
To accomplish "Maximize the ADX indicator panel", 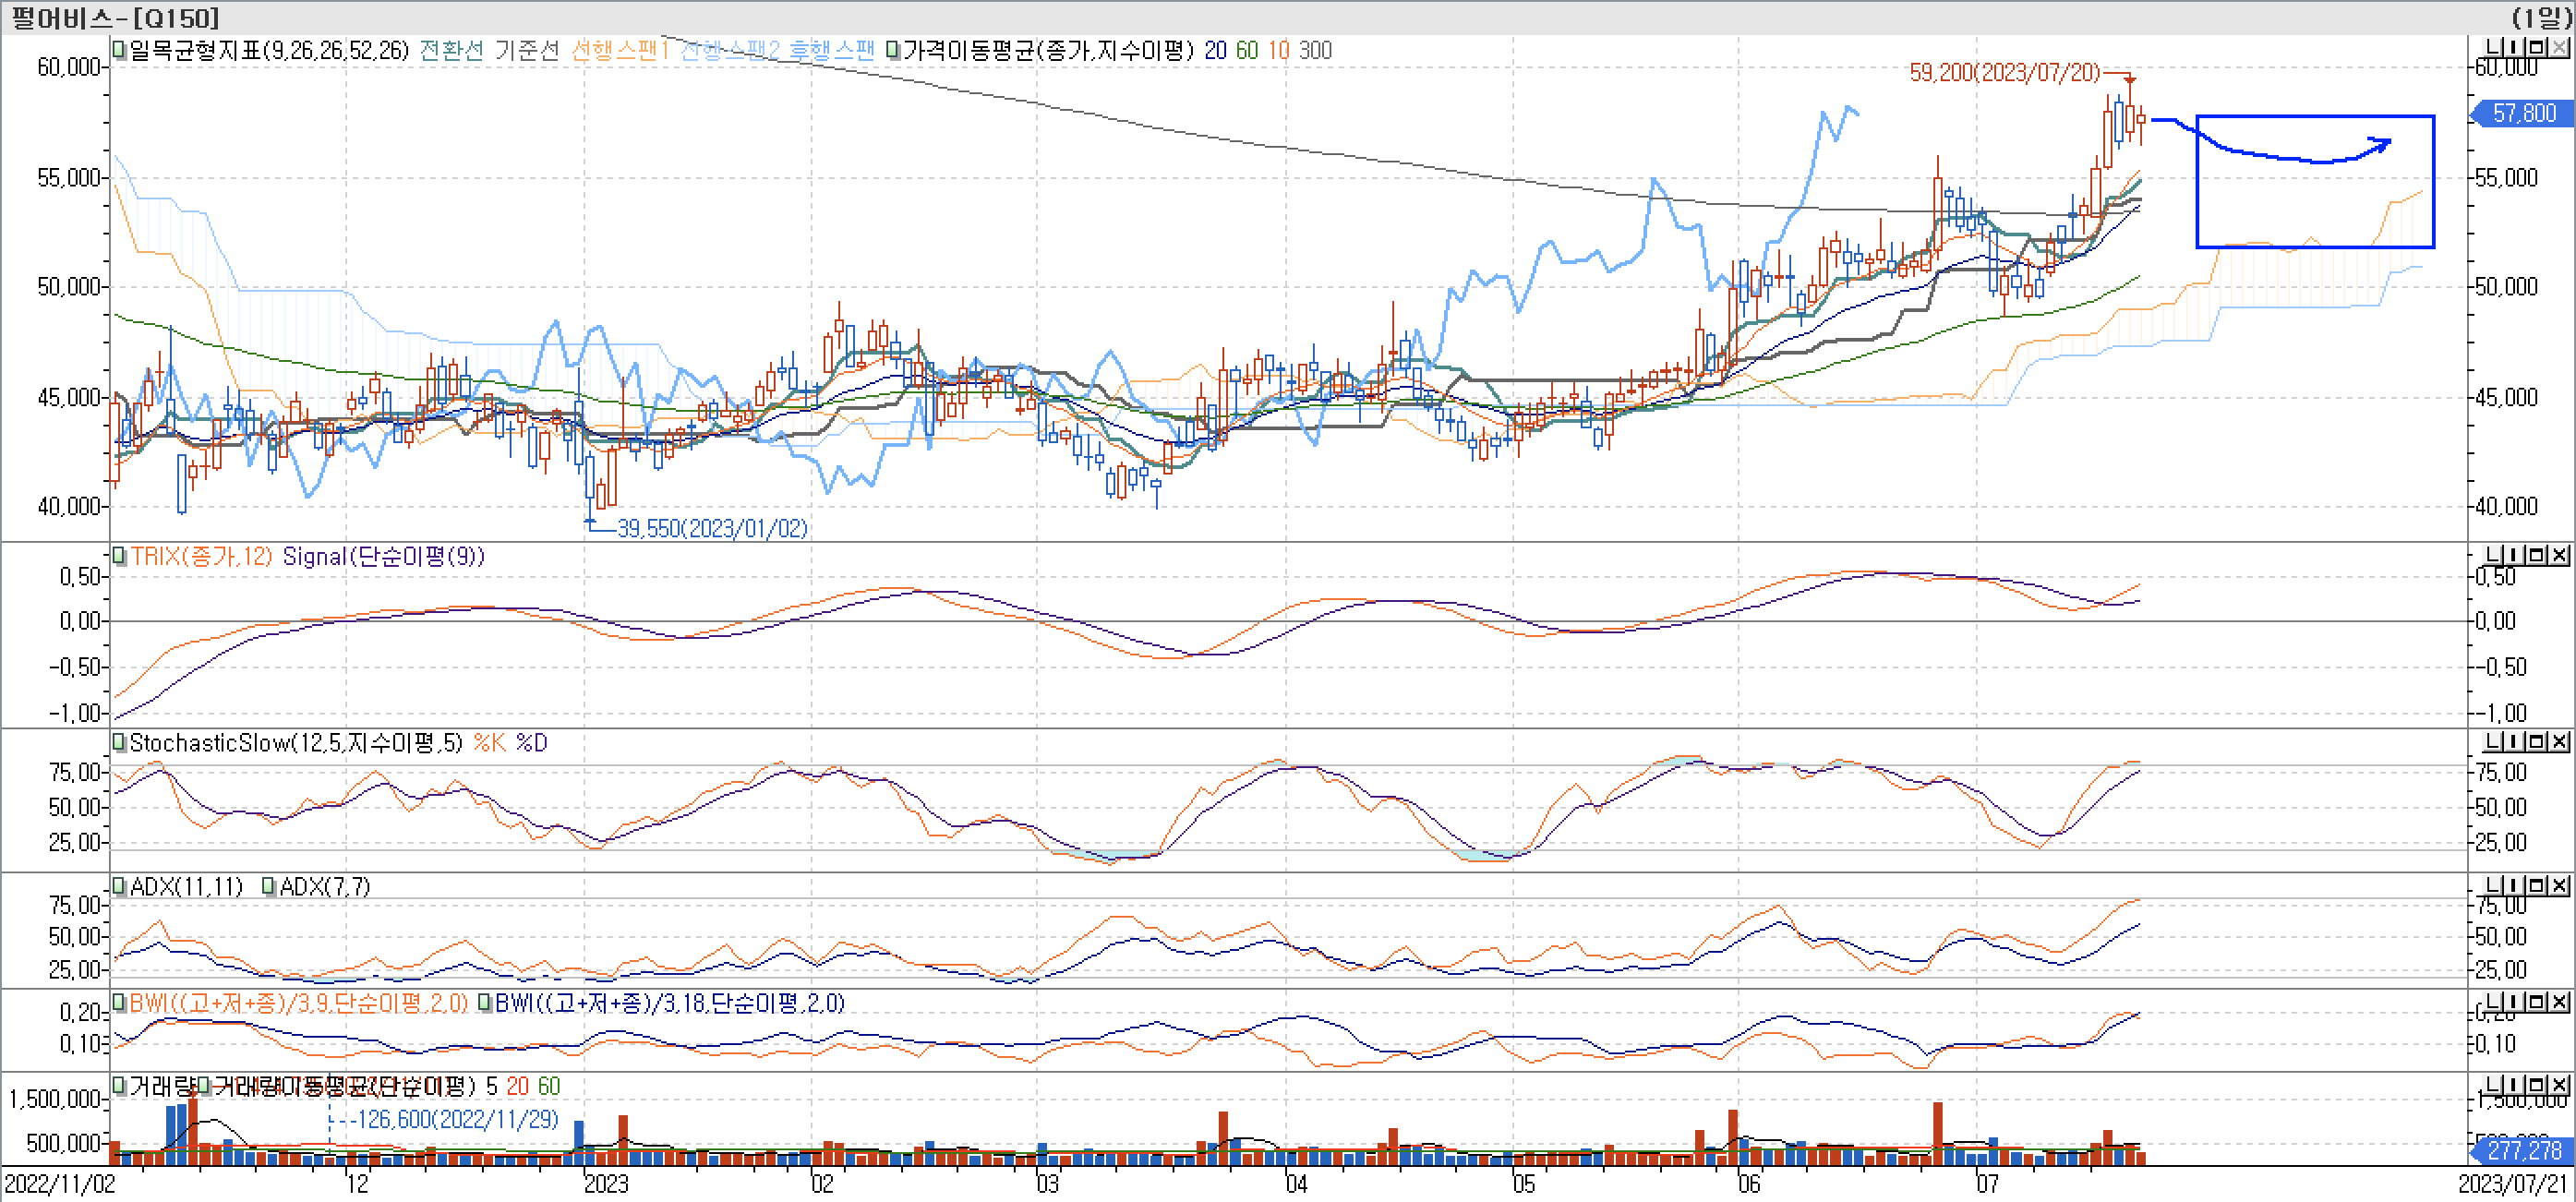I will pos(2536,886).
